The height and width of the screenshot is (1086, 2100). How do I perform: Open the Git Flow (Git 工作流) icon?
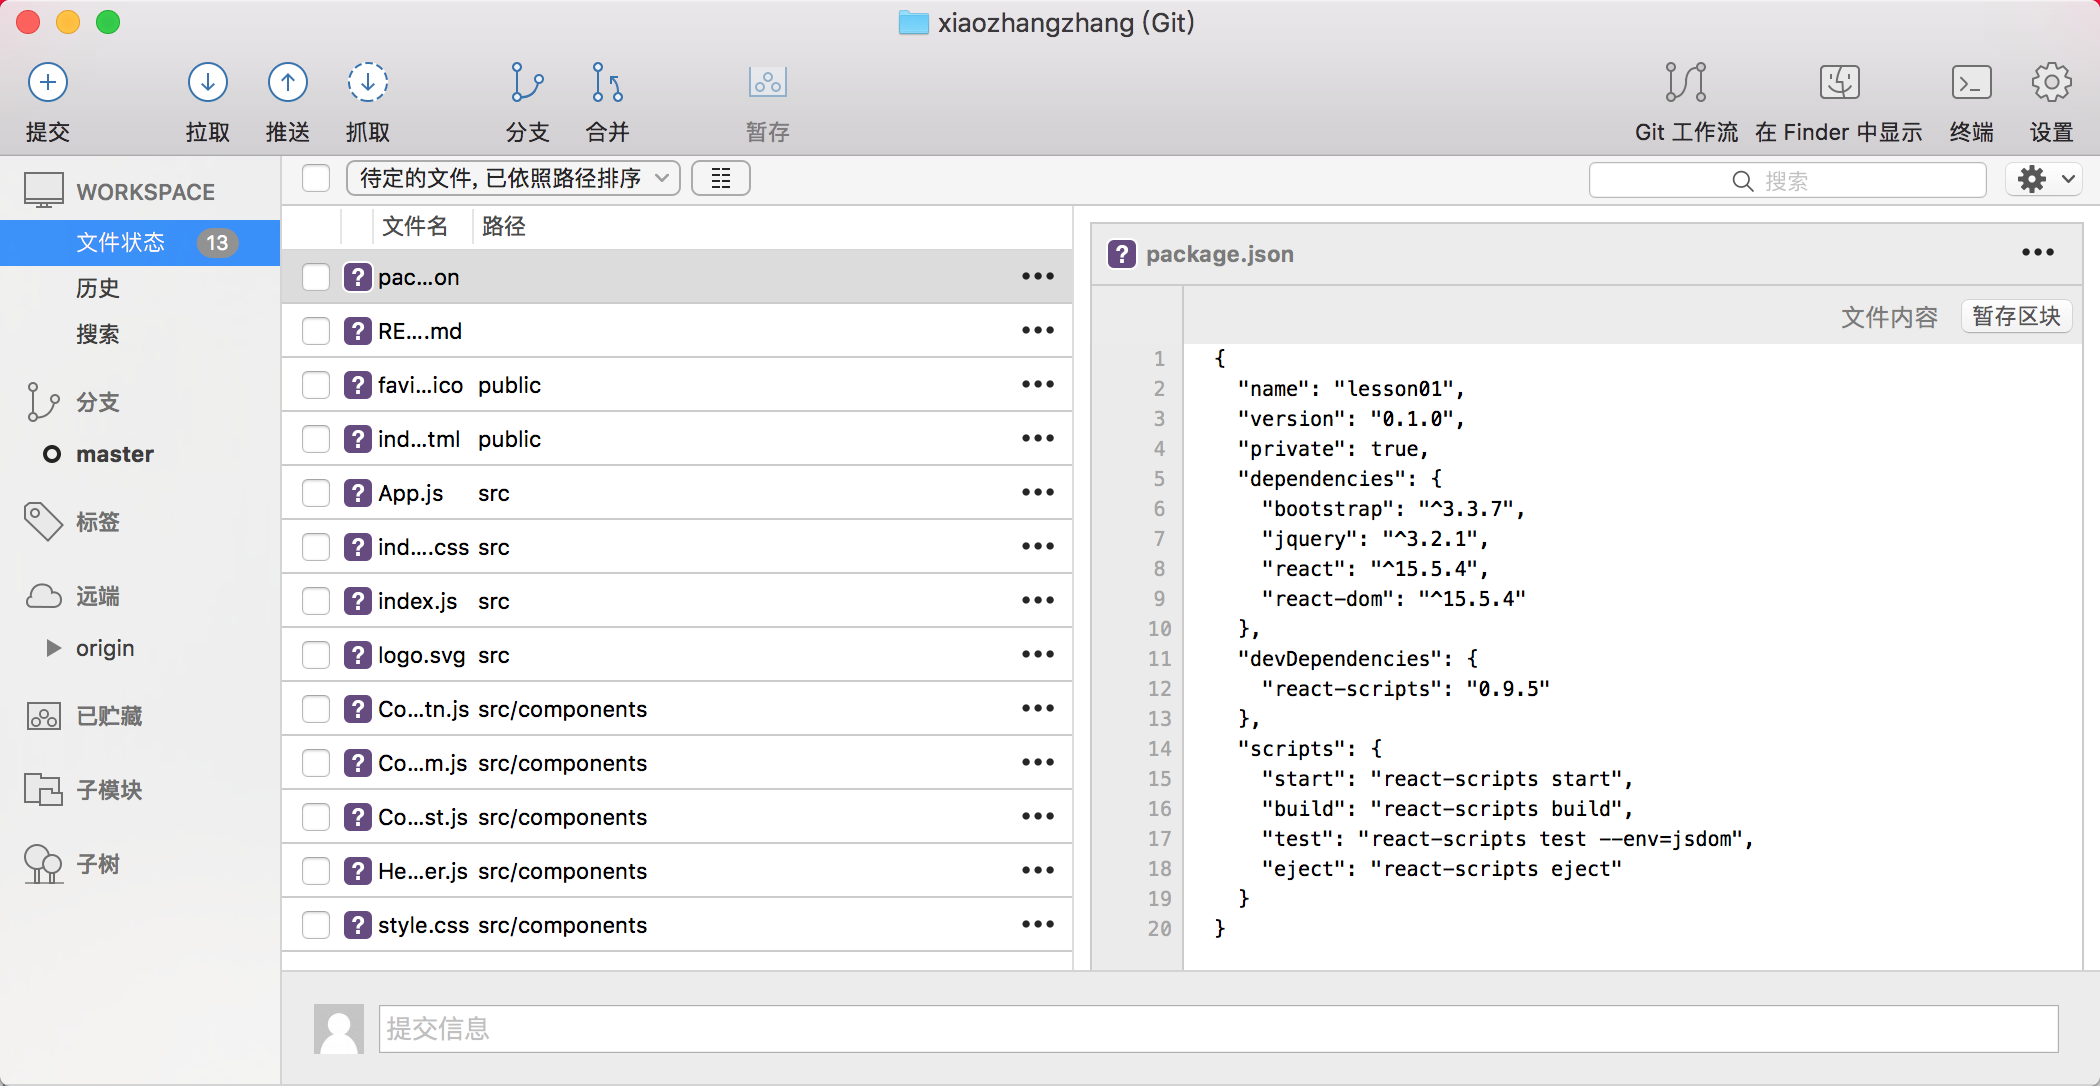coord(1685,83)
